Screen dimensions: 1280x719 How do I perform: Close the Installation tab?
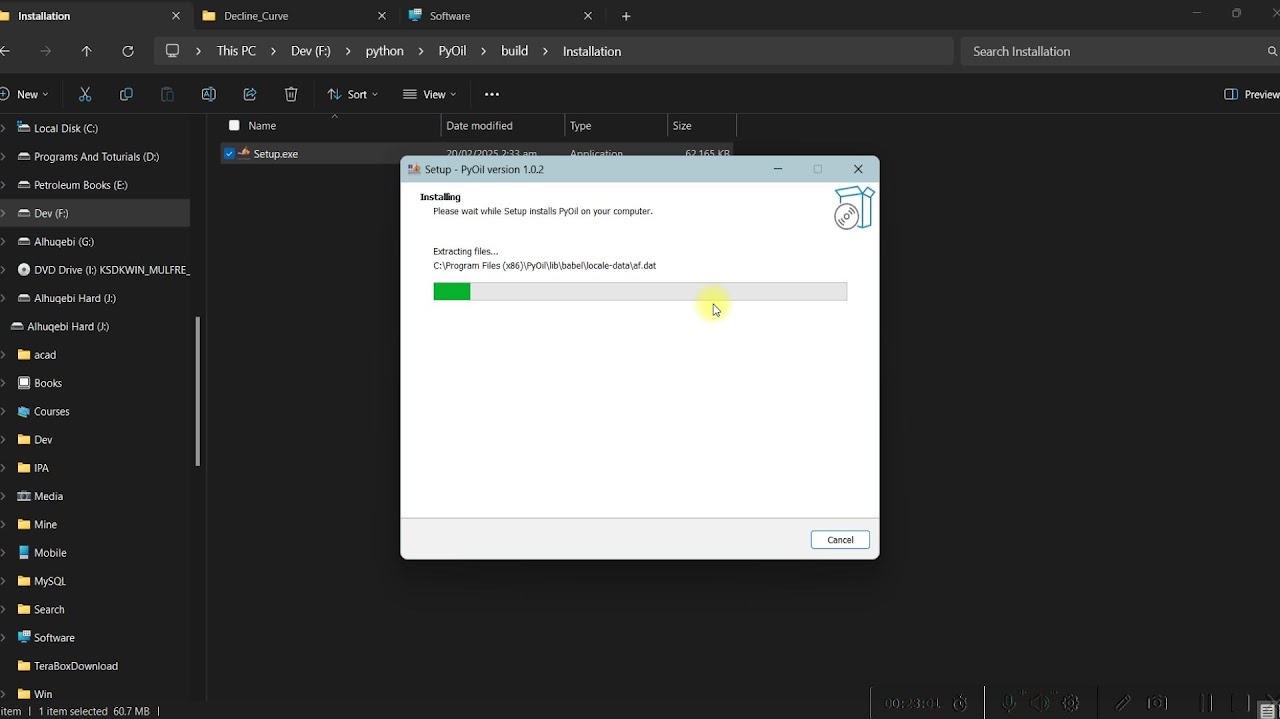point(176,16)
